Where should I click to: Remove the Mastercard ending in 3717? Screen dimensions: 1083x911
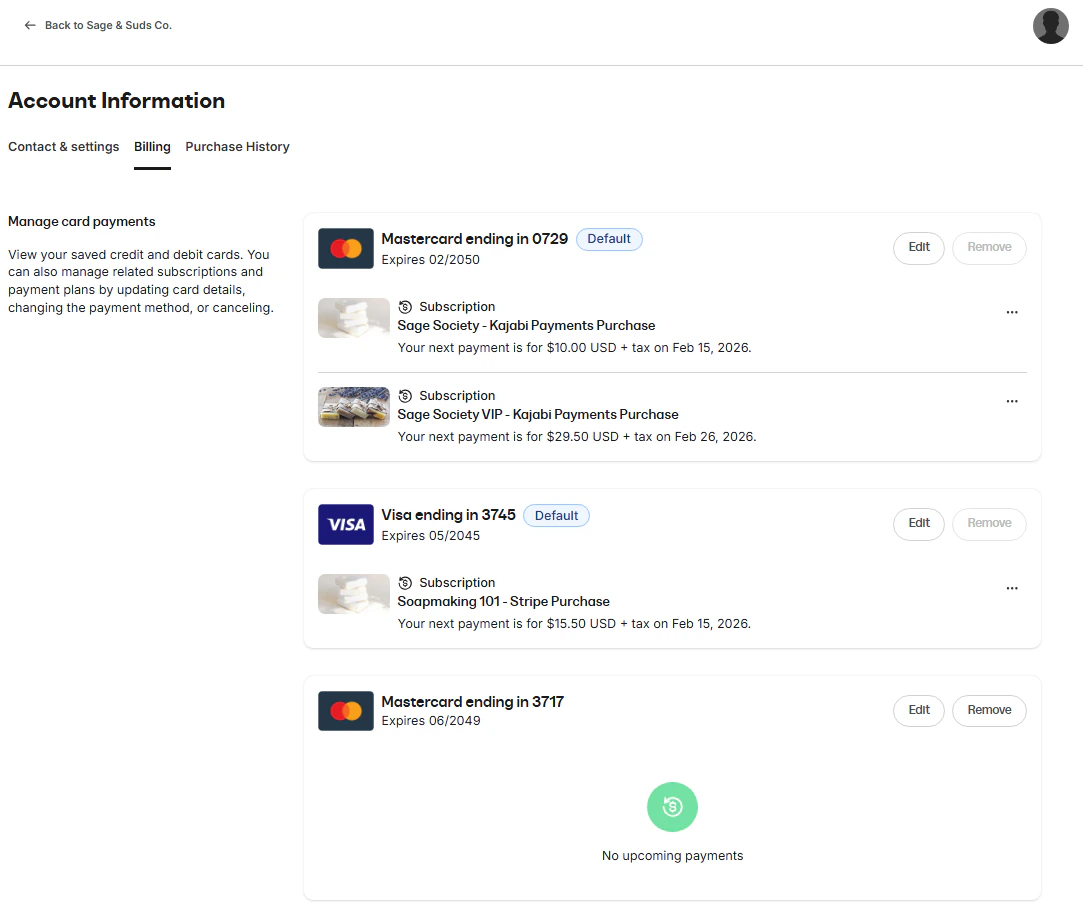(989, 711)
